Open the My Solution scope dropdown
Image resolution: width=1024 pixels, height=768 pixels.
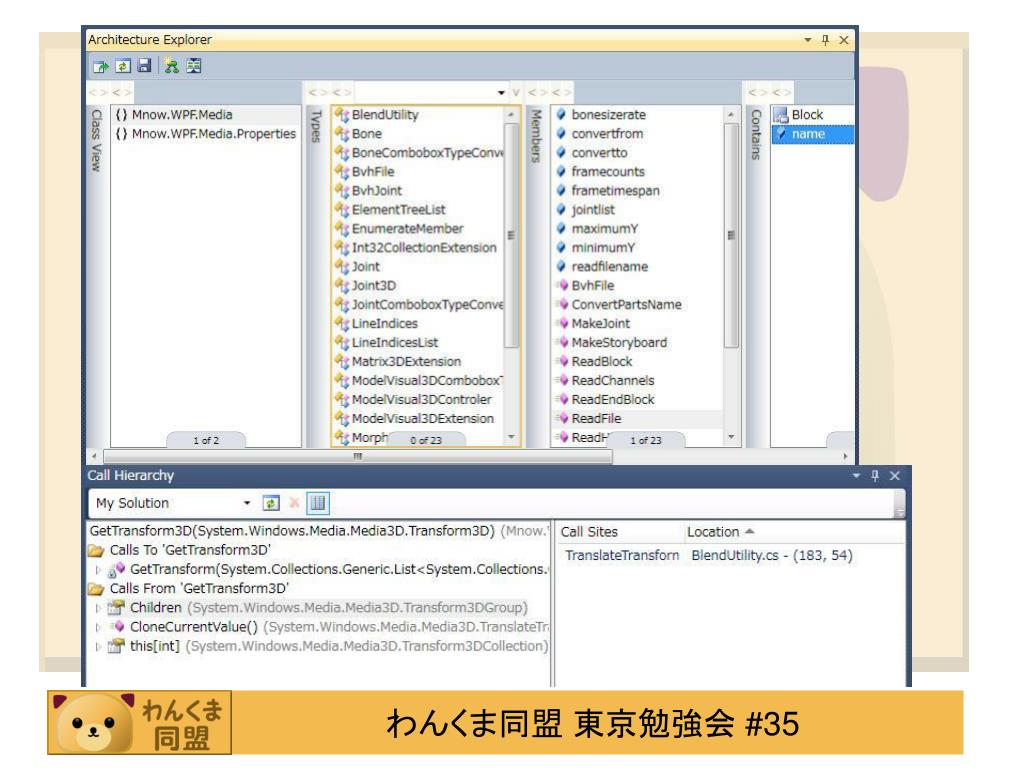pos(247,503)
